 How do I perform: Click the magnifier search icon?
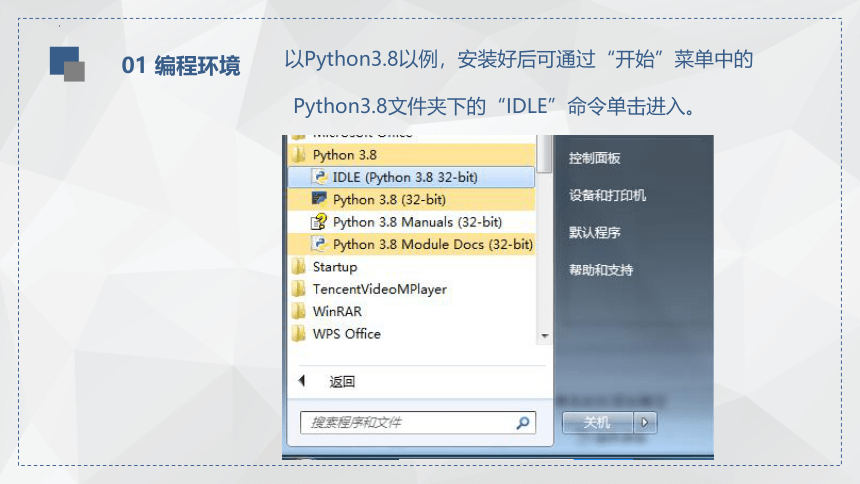tap(523, 423)
